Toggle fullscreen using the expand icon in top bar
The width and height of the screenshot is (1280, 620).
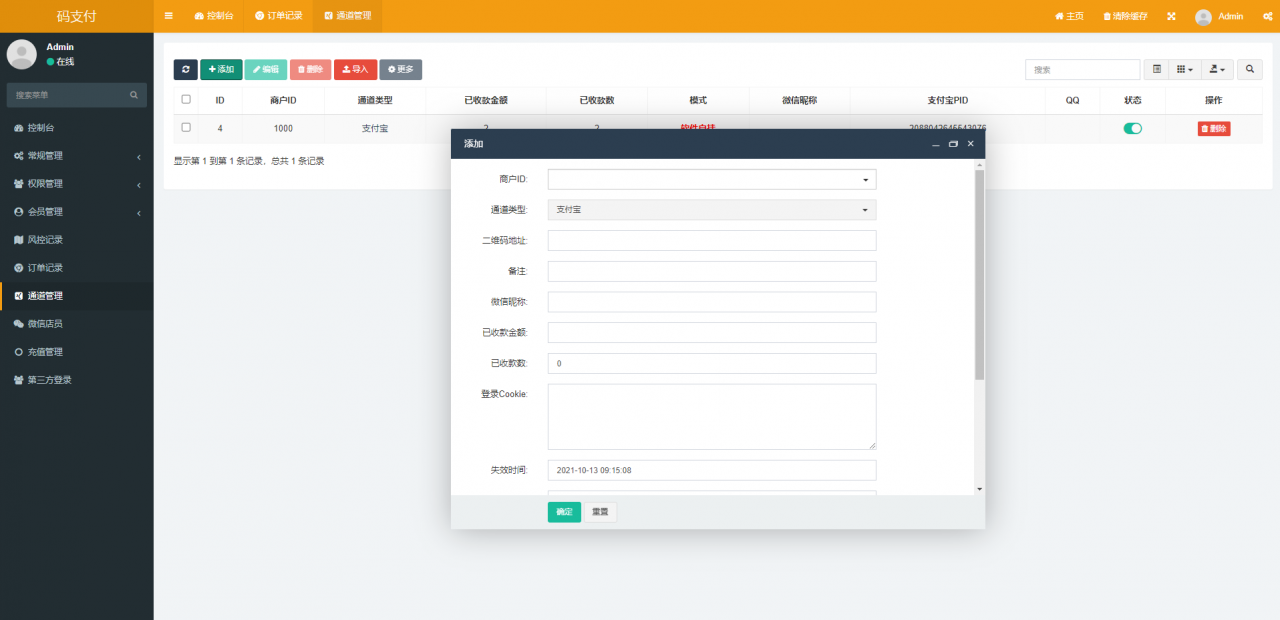click(x=1171, y=16)
